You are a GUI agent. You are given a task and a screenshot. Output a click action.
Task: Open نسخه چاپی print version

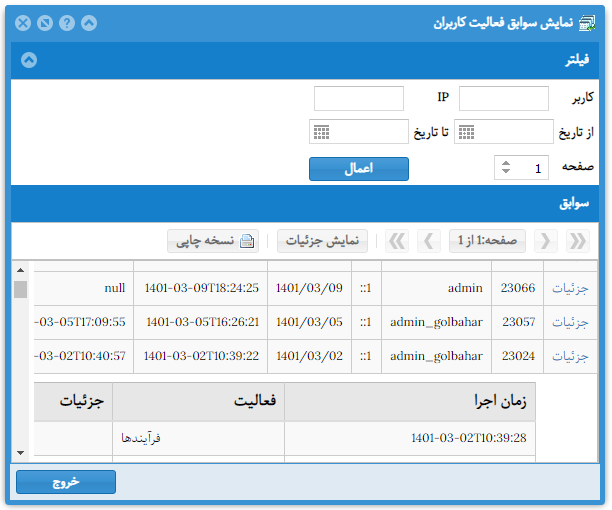(213, 241)
